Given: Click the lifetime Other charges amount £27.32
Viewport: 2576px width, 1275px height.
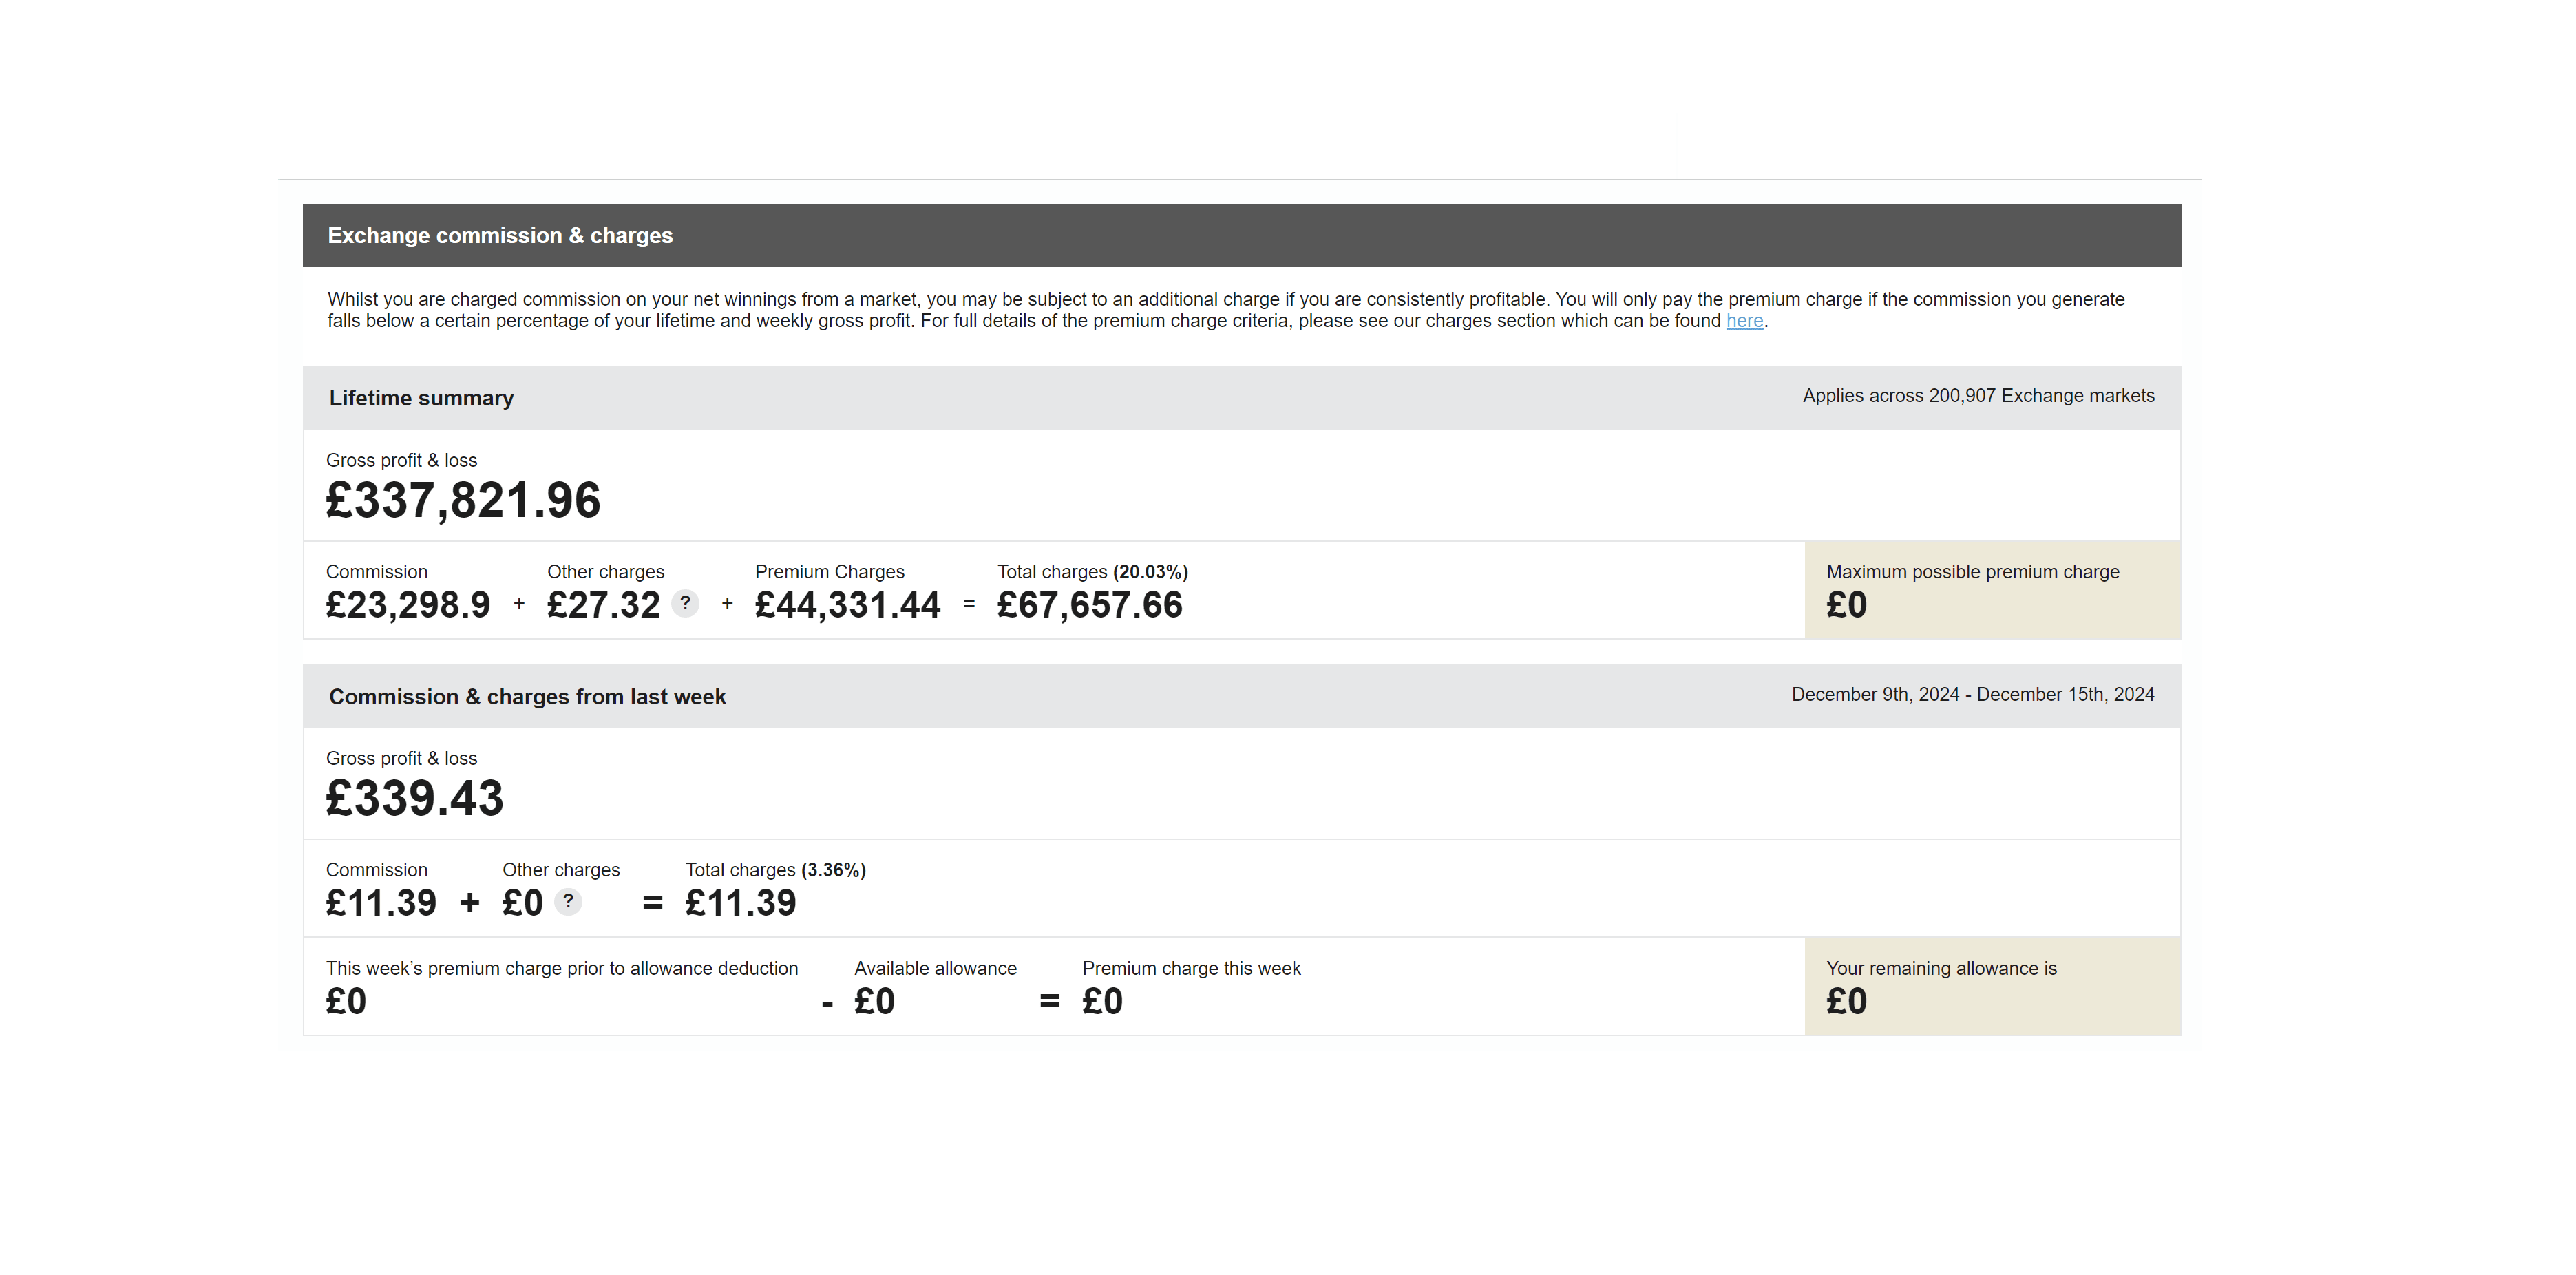Looking at the screenshot, I should 603,605.
